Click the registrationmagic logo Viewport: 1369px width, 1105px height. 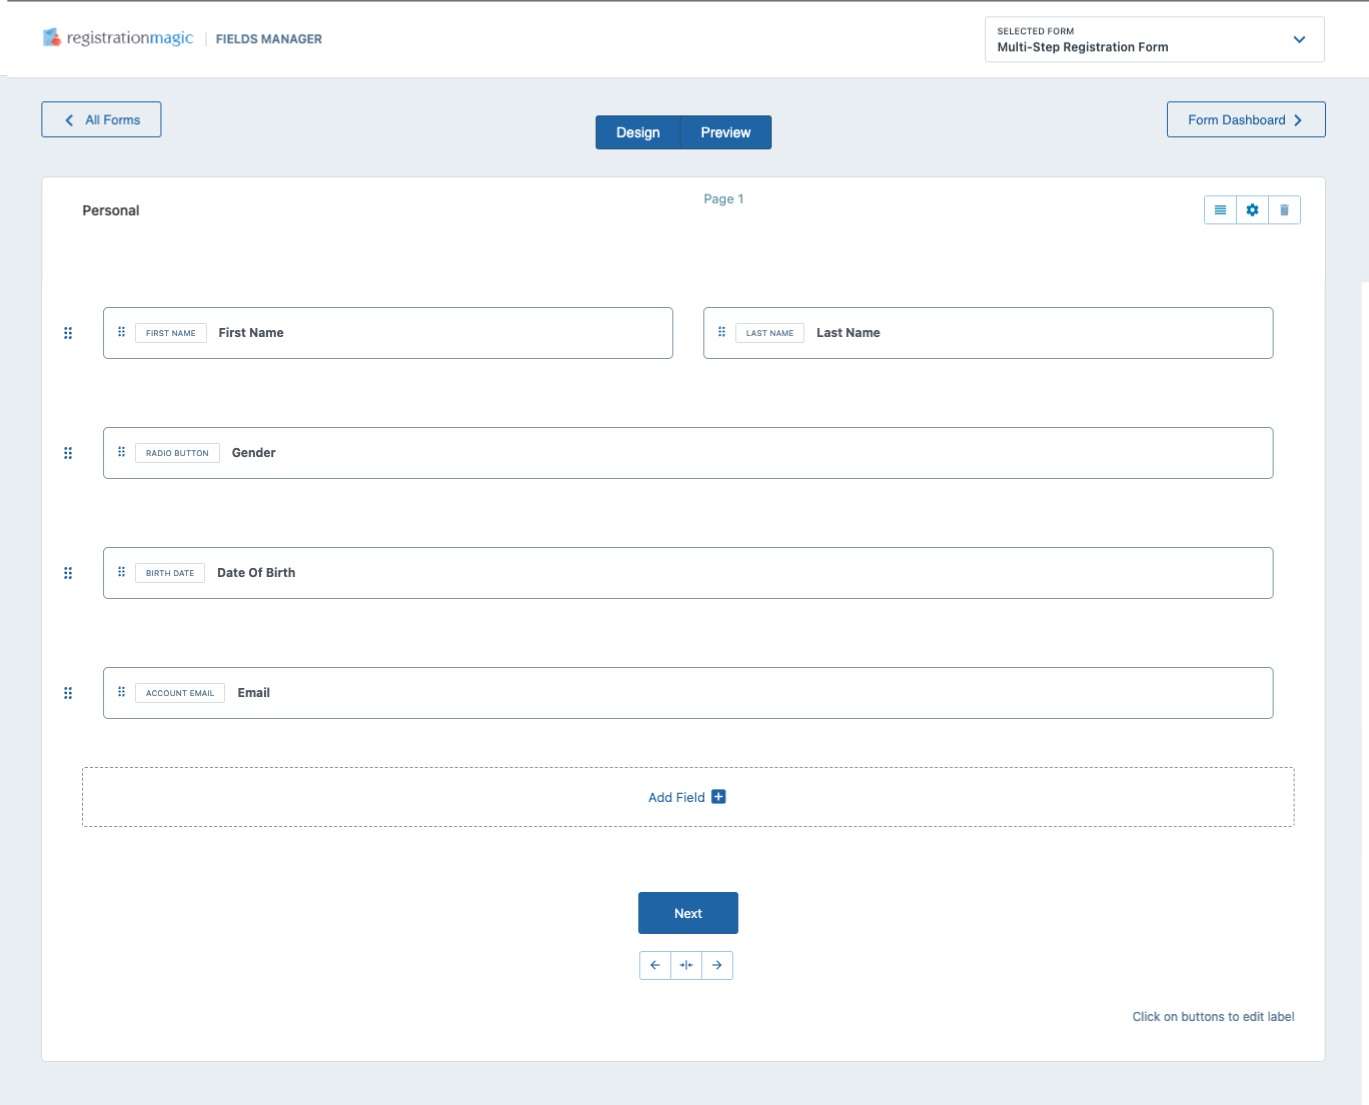click(x=117, y=38)
